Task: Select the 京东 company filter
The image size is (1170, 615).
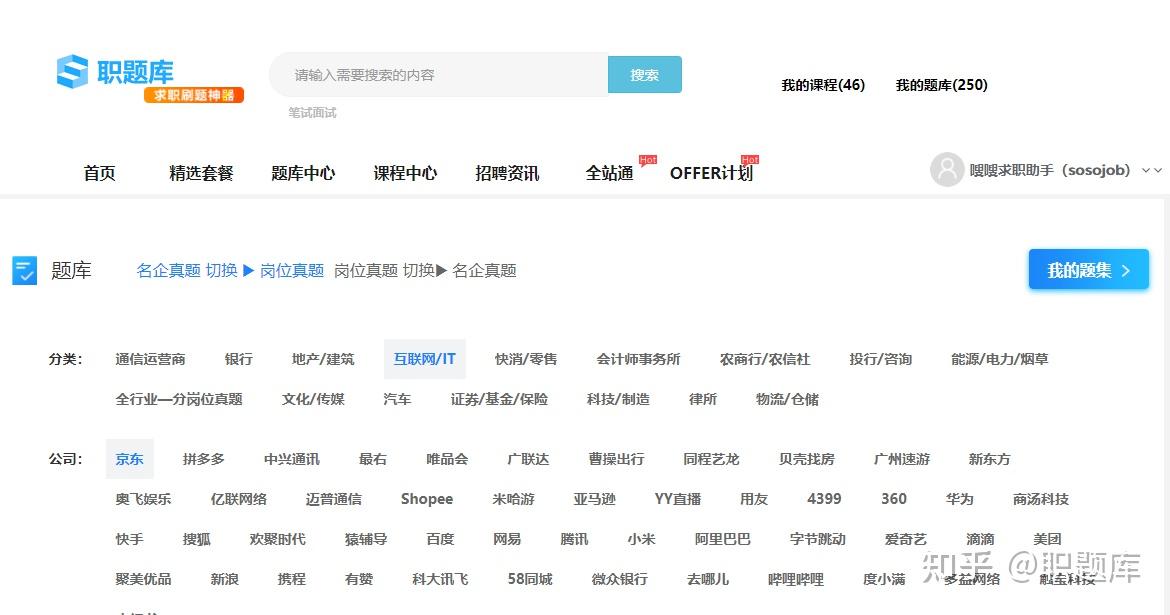Action: (x=130, y=459)
